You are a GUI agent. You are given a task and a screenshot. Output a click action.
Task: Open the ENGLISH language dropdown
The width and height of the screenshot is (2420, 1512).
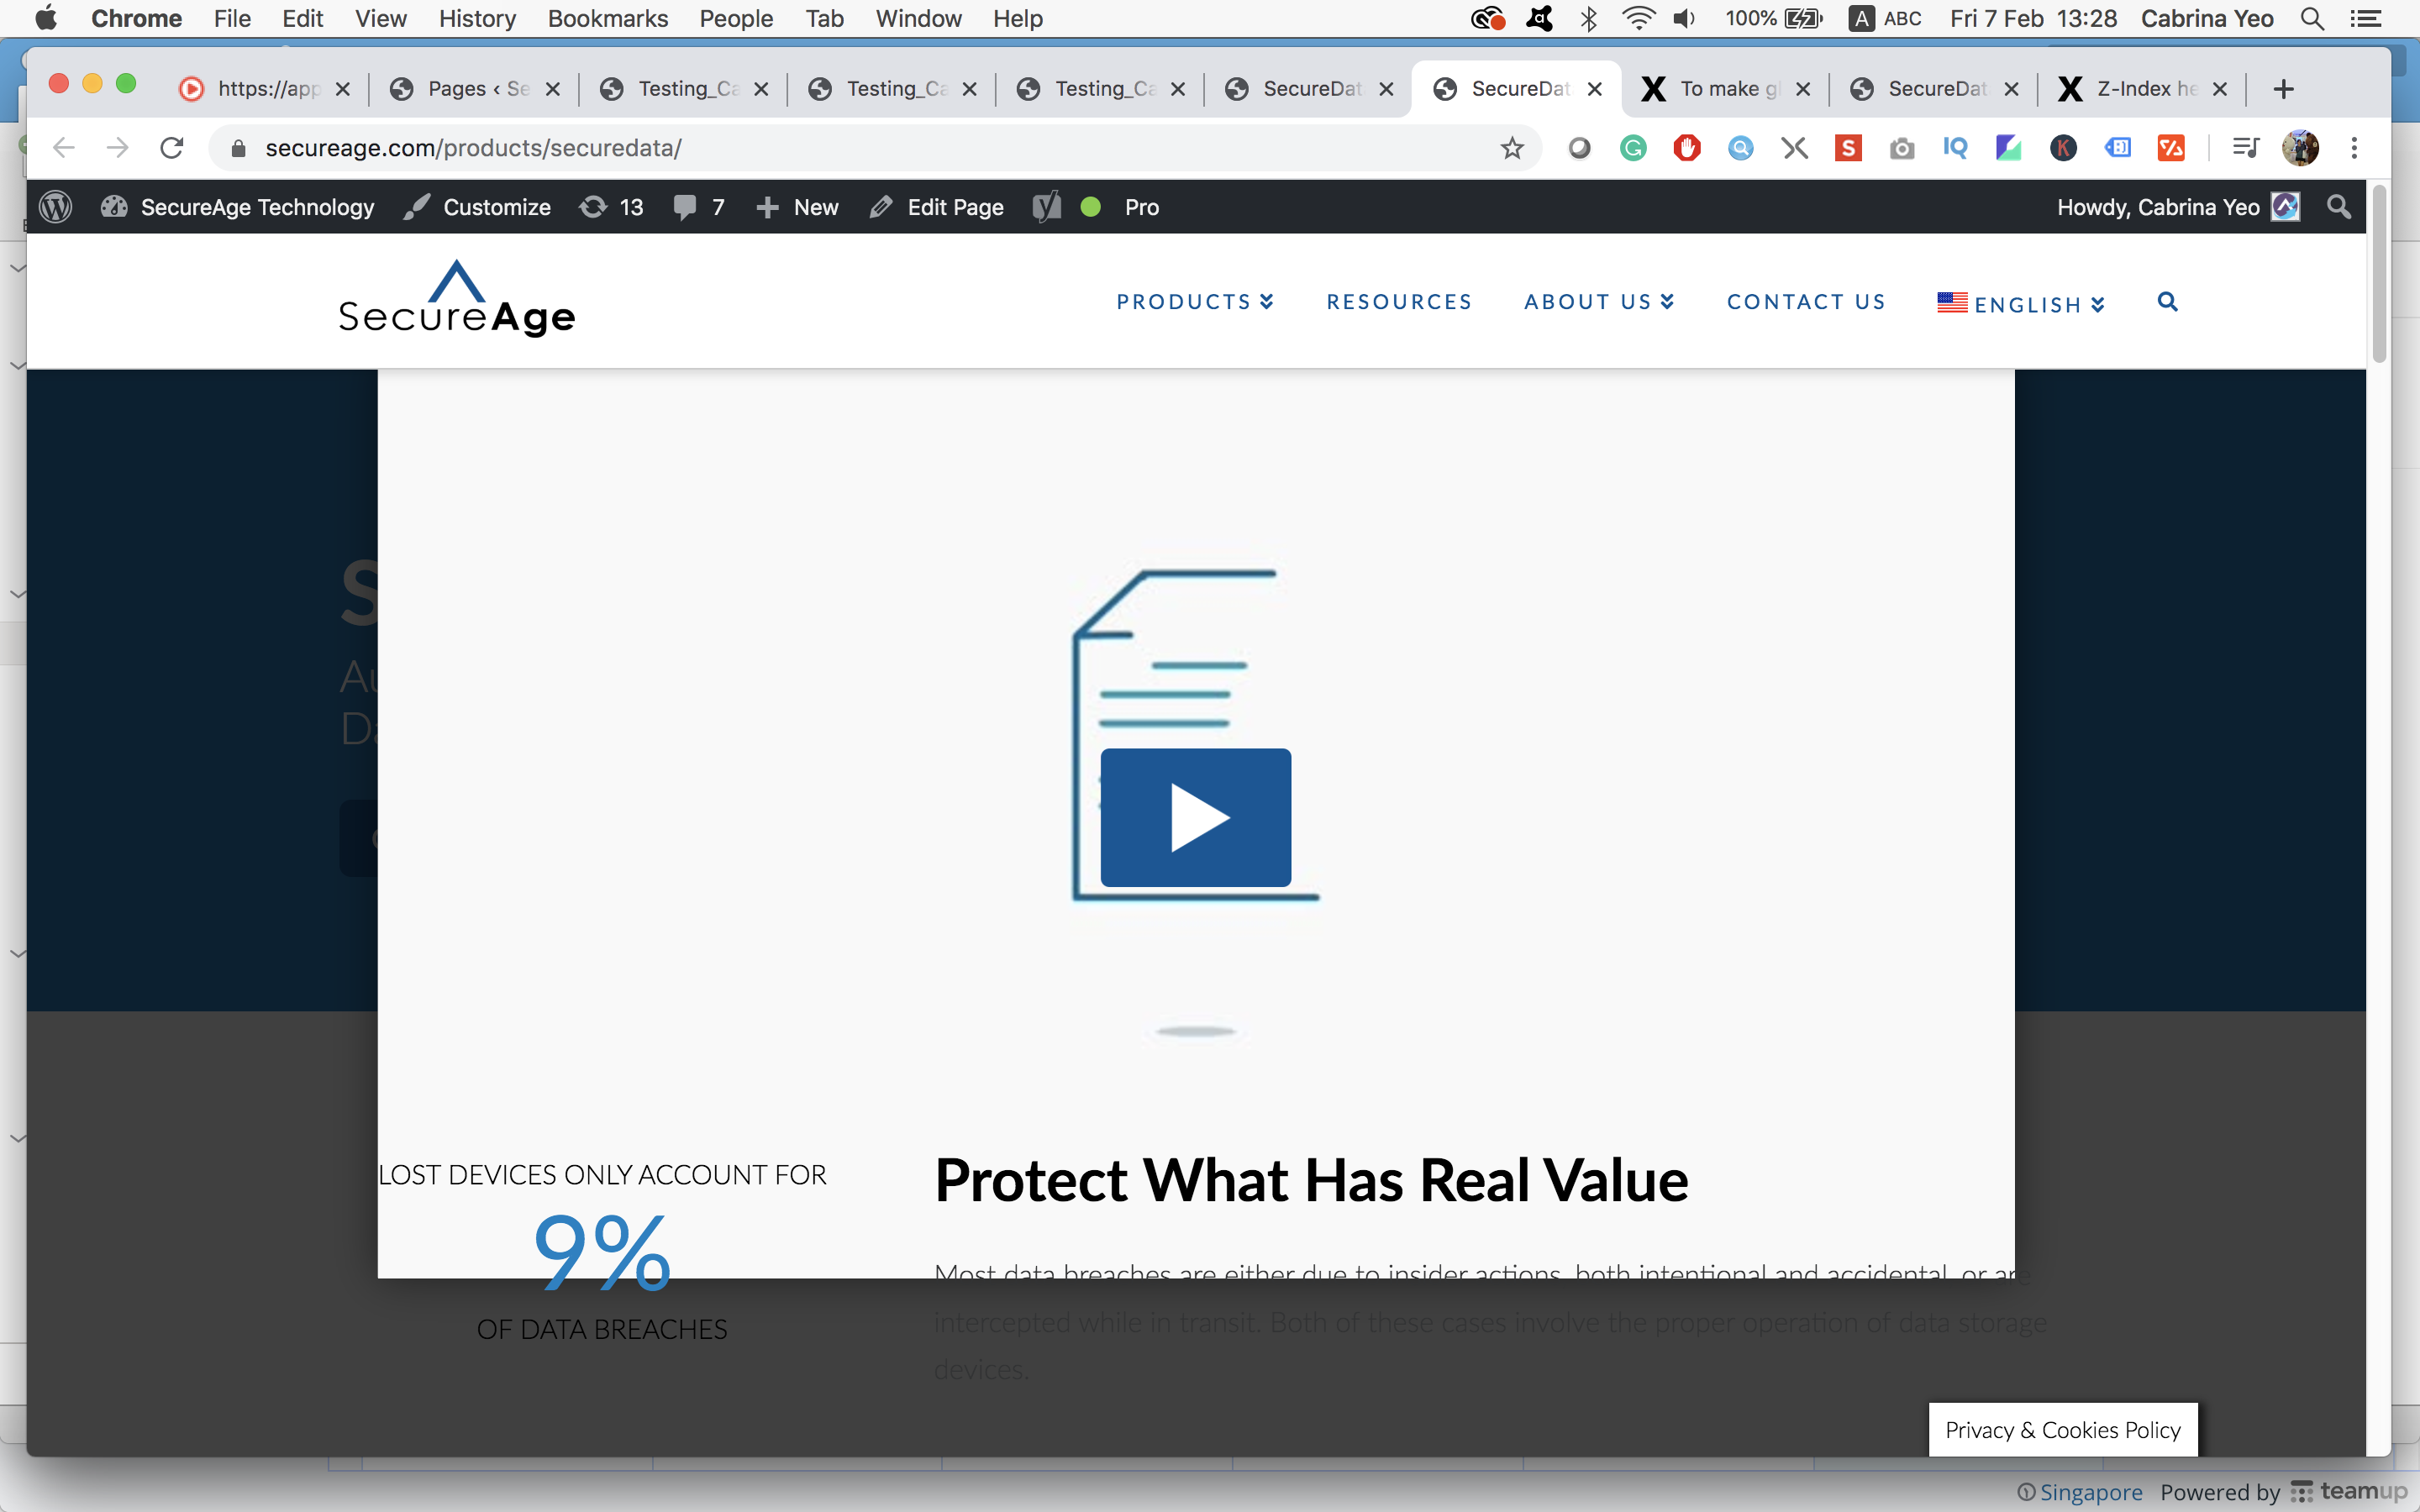coord(2021,303)
